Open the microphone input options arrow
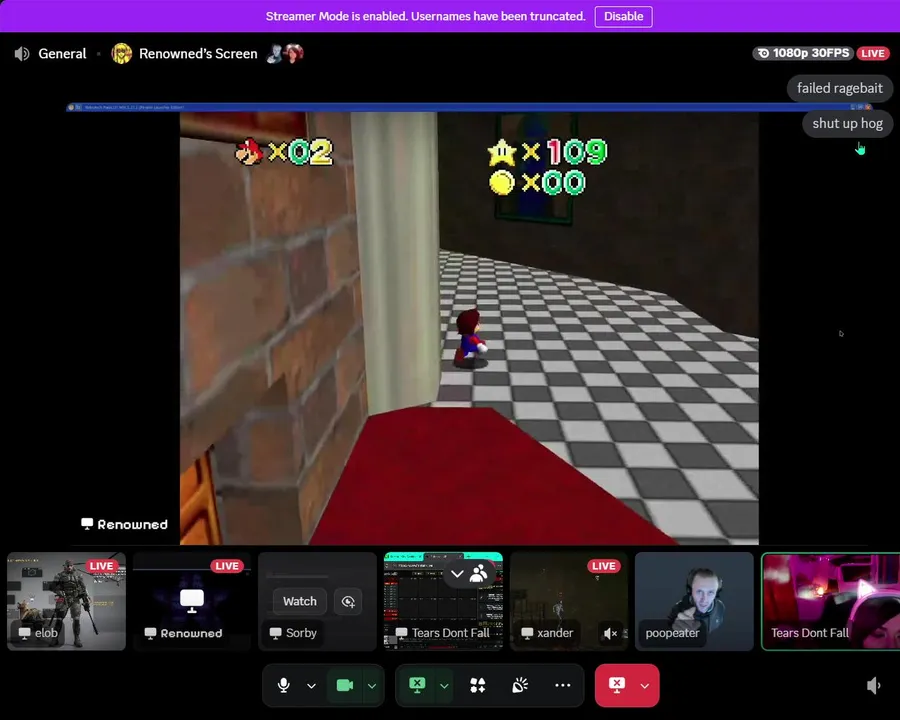 coord(311,686)
